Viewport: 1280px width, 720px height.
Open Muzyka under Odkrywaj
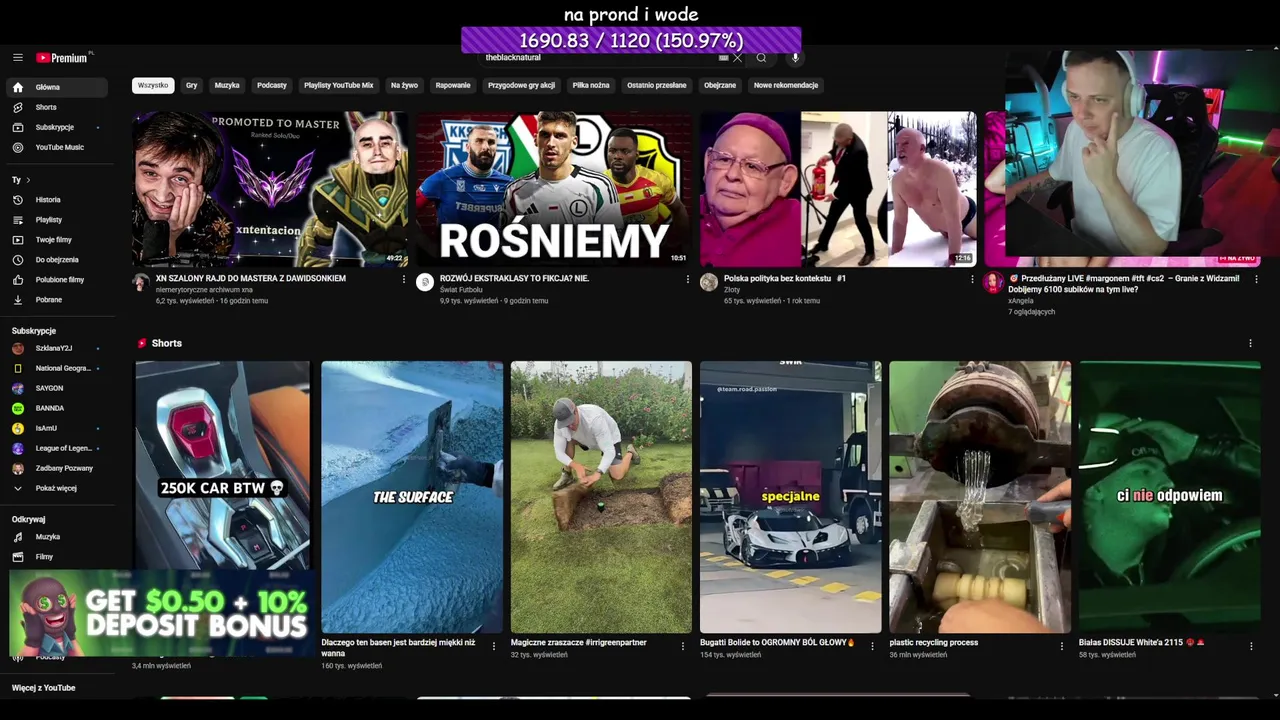pos(56,537)
